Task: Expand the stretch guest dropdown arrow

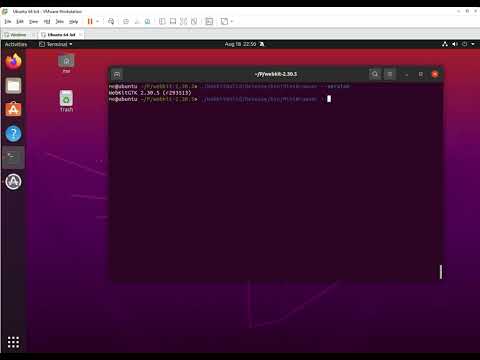Action: click(x=232, y=21)
